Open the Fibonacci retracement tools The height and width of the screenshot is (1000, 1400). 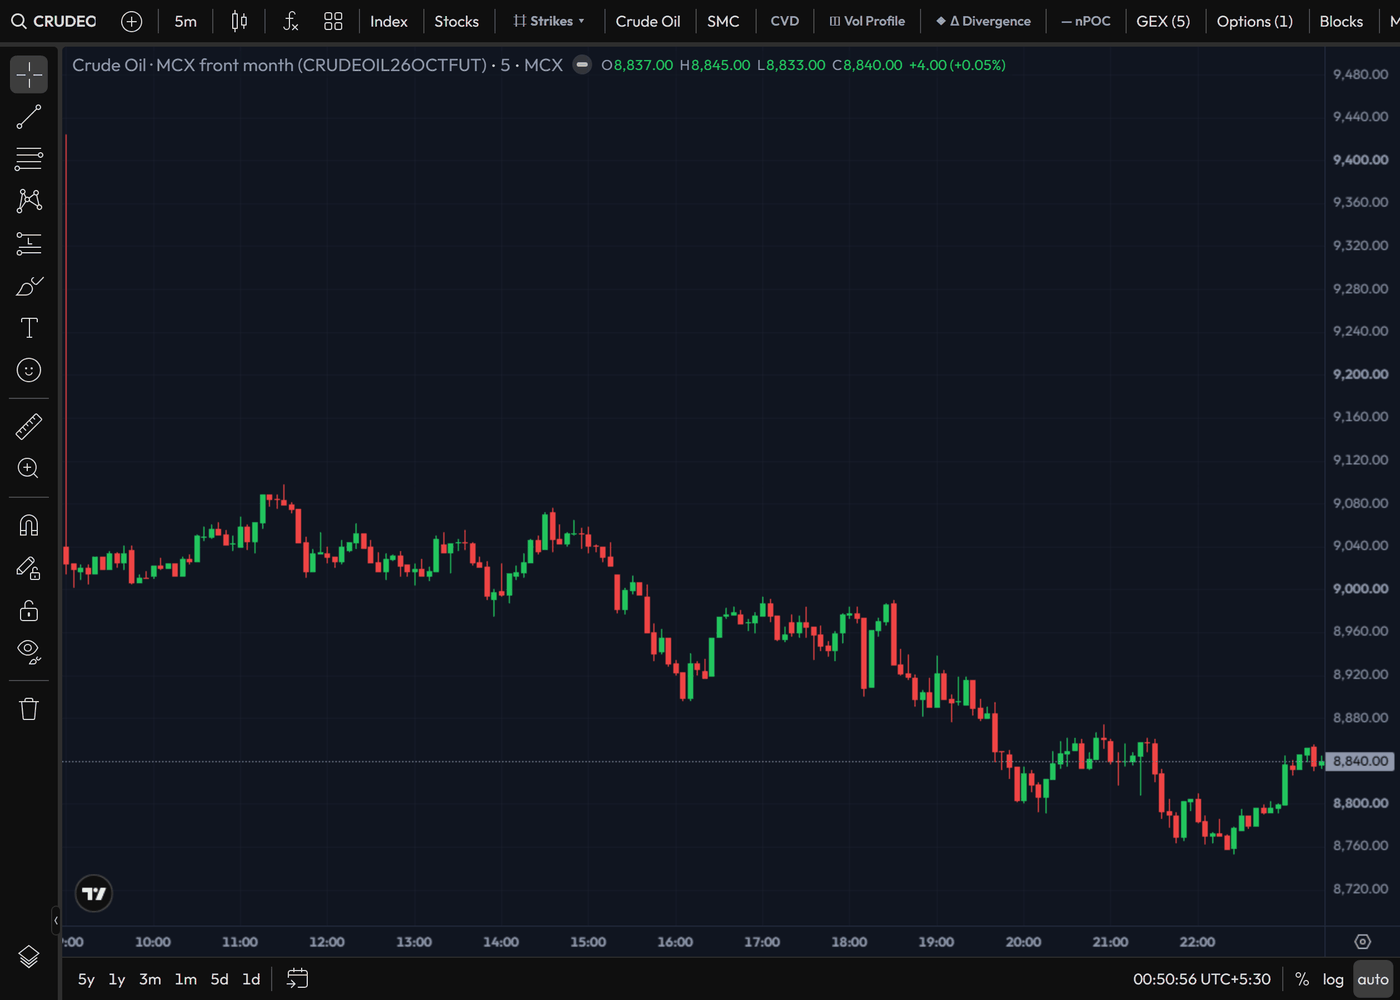point(29,159)
